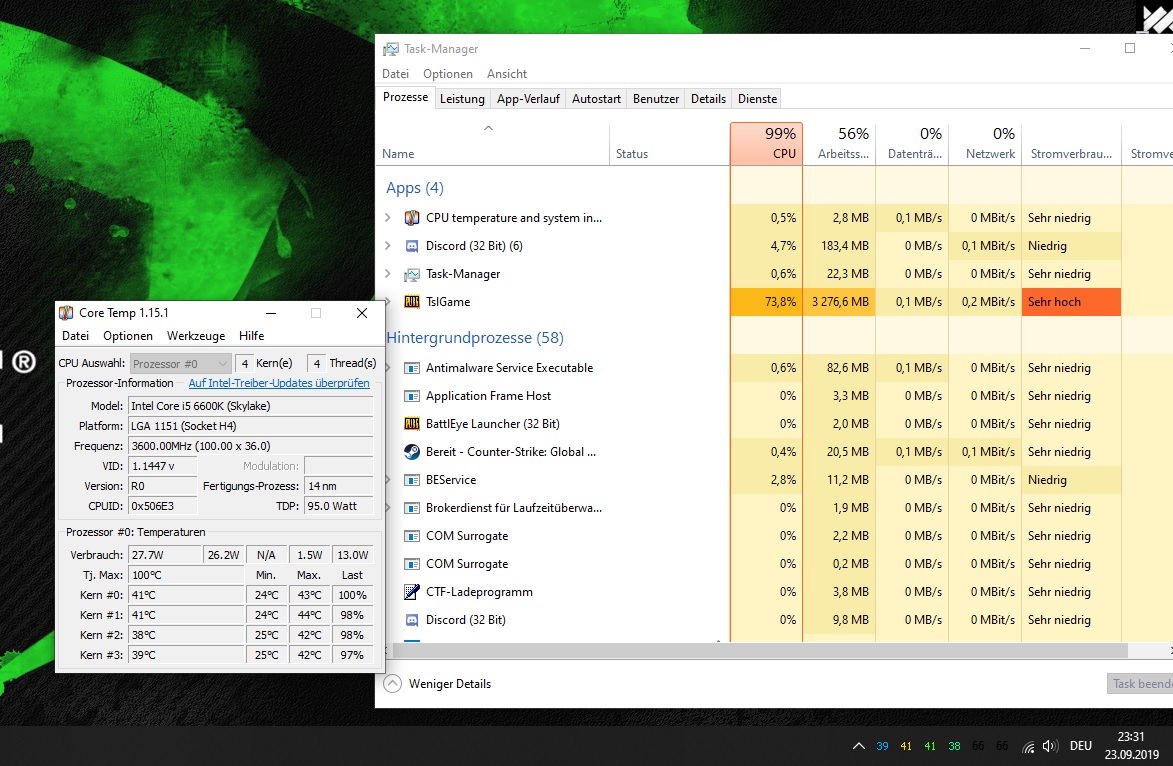Expand the Task-Manager app row
1173x766 pixels.
[x=388, y=274]
